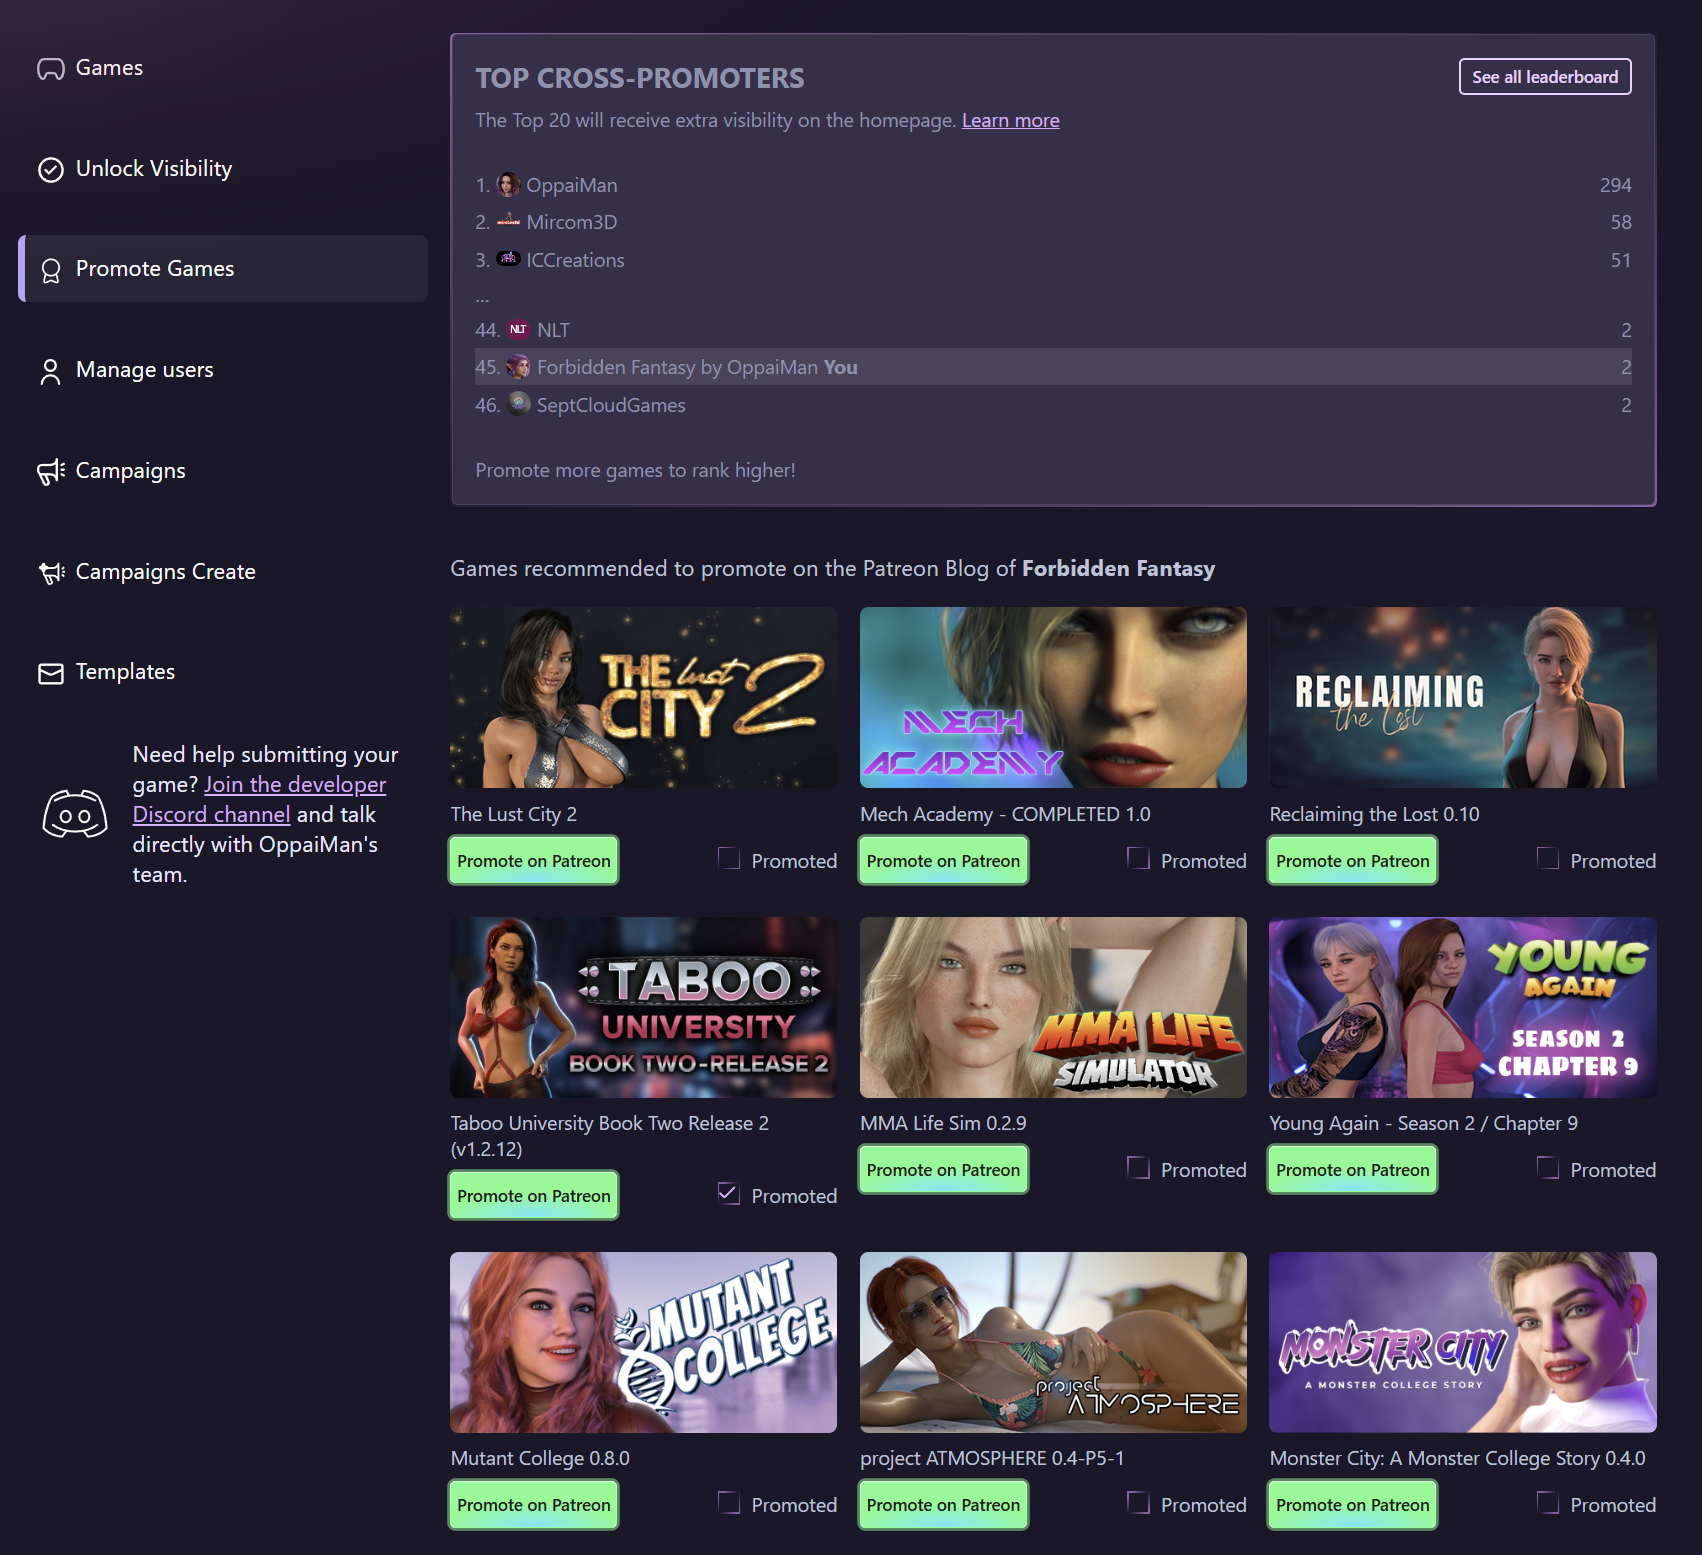The image size is (1702, 1555).
Task: Click 'Forbidden Fantasy by OppaiMan' leaderboard name
Action: 677,368
